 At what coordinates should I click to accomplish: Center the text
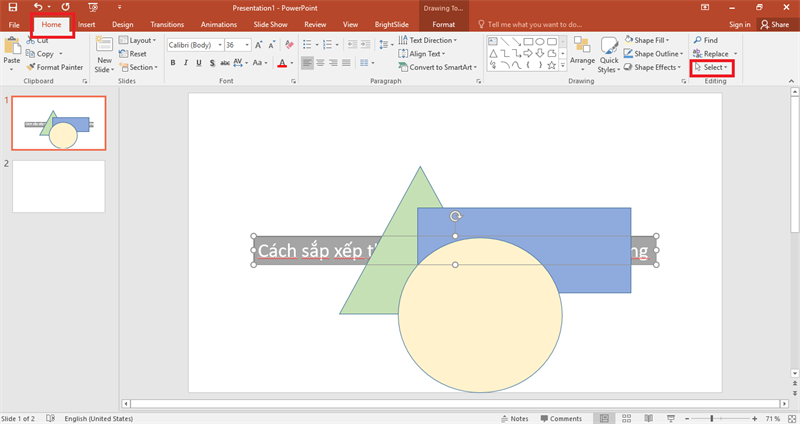pyautogui.click(x=320, y=63)
